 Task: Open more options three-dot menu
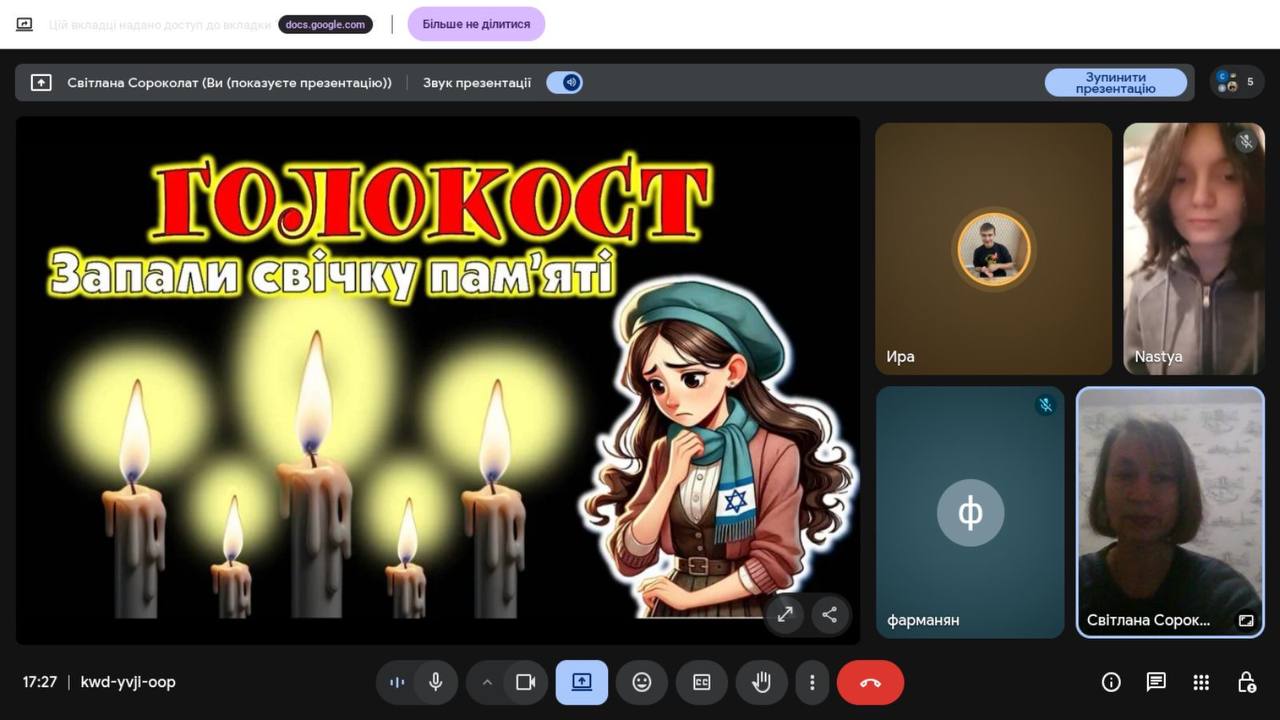[812, 682]
